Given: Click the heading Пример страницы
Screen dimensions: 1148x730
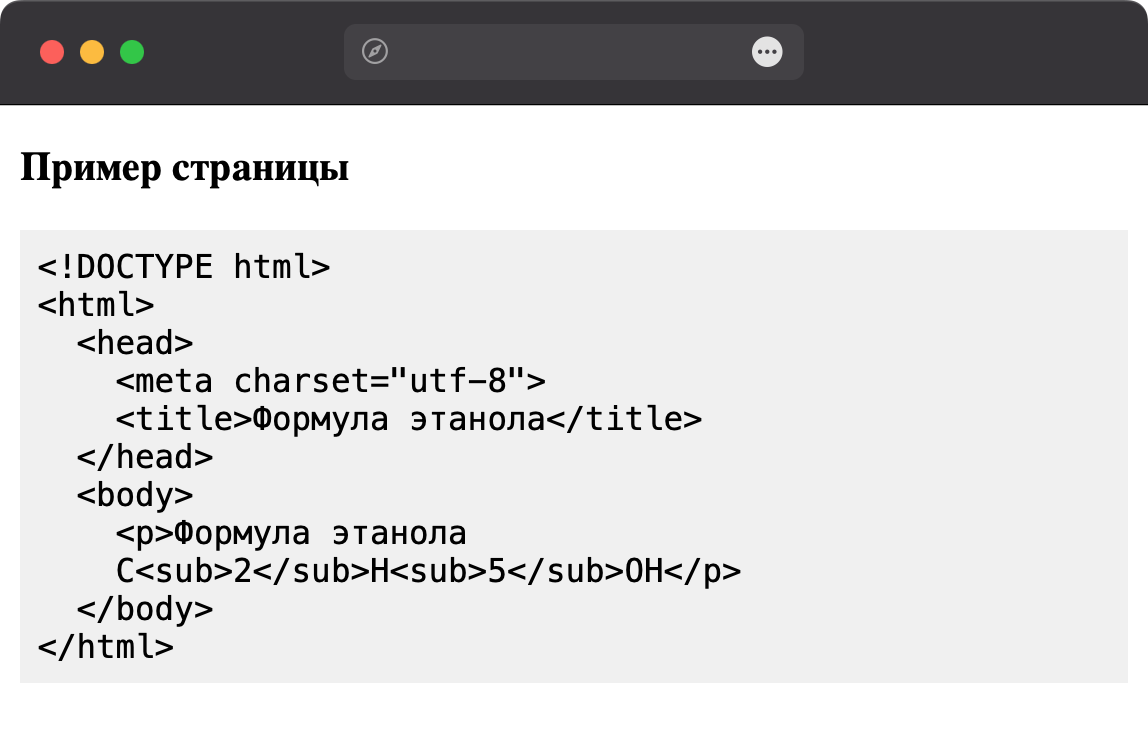Looking at the screenshot, I should pyautogui.click(x=184, y=168).
